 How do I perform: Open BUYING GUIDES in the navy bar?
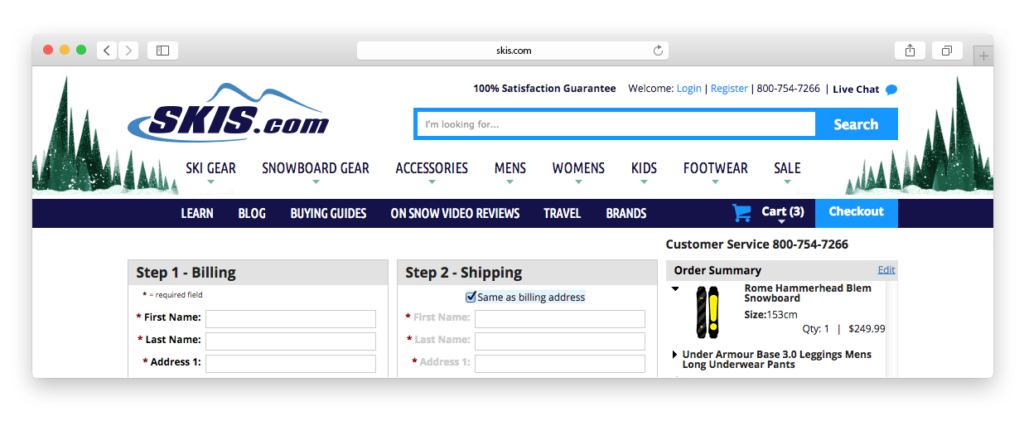(x=328, y=213)
